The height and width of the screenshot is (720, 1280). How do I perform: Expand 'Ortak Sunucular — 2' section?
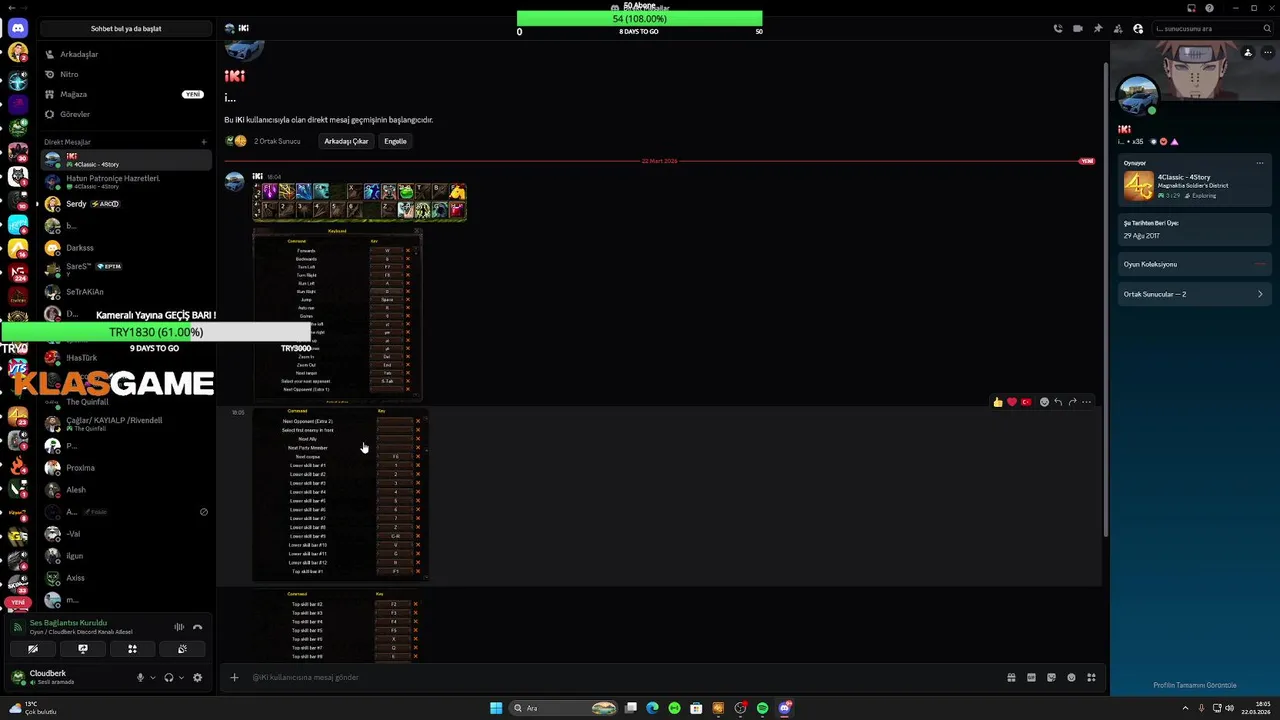[x=1194, y=294]
